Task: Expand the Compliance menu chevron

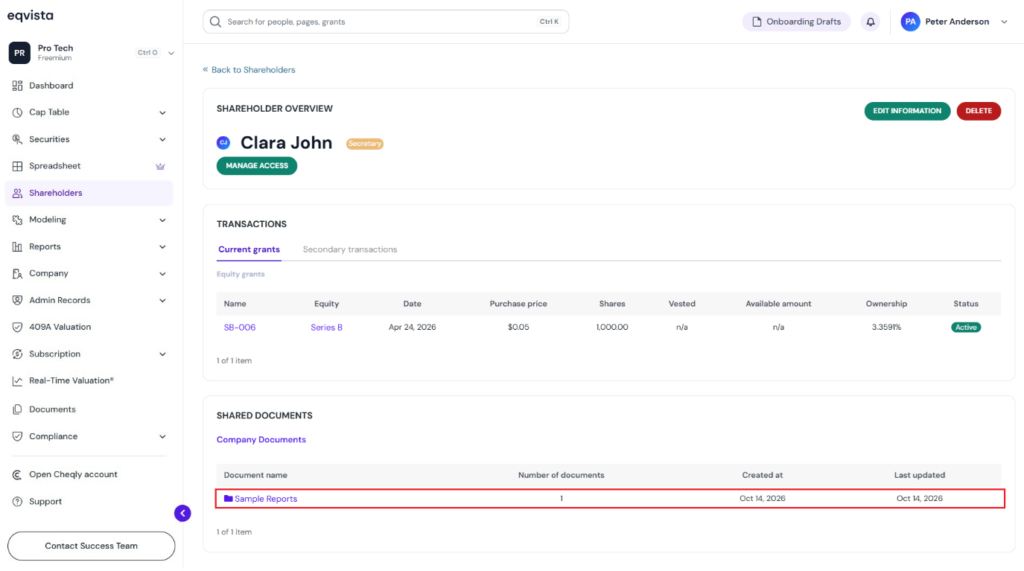Action: [163, 436]
